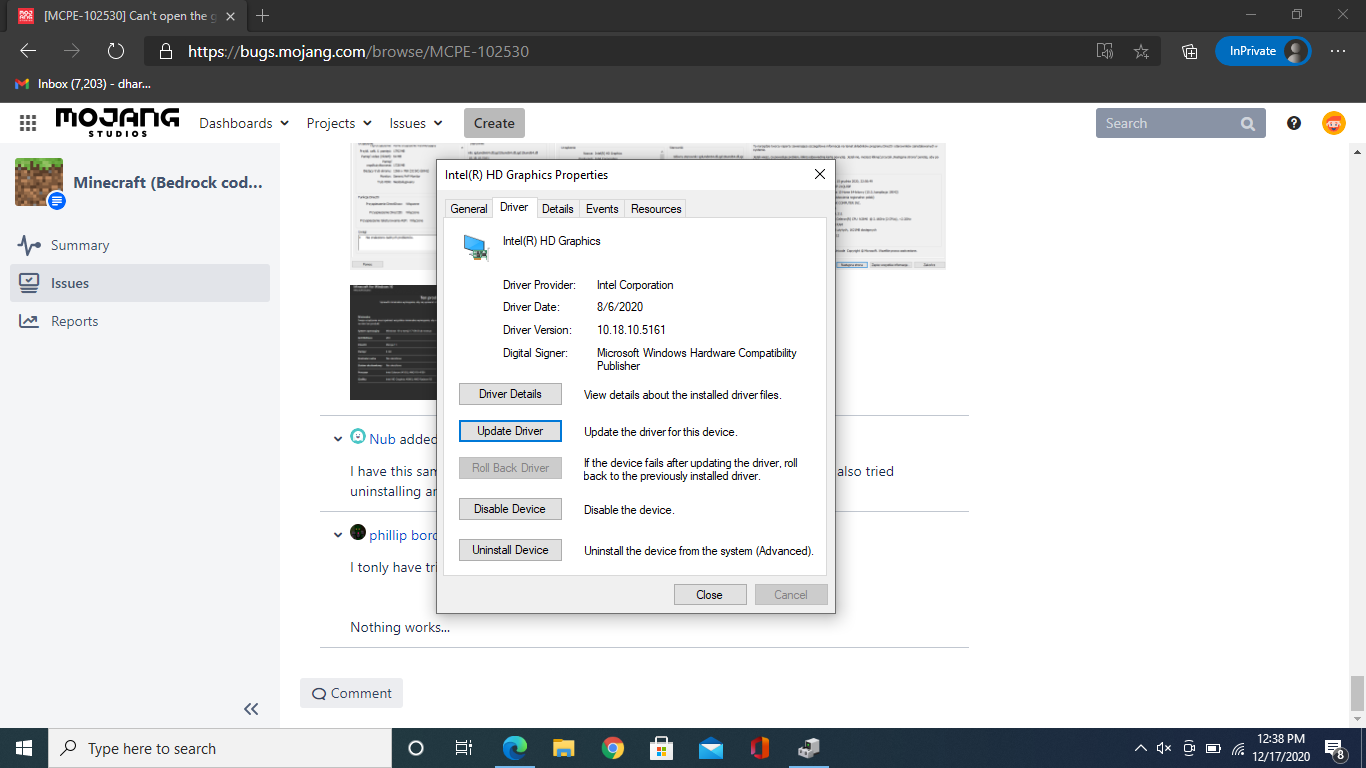Click the Update Driver button
1366x768 pixels.
coord(510,431)
